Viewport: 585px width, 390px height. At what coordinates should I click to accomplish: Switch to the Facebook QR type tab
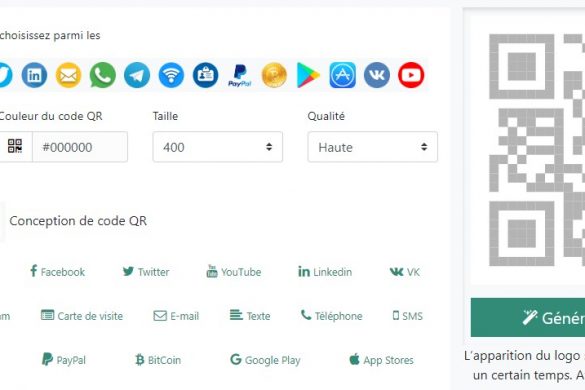tap(57, 272)
